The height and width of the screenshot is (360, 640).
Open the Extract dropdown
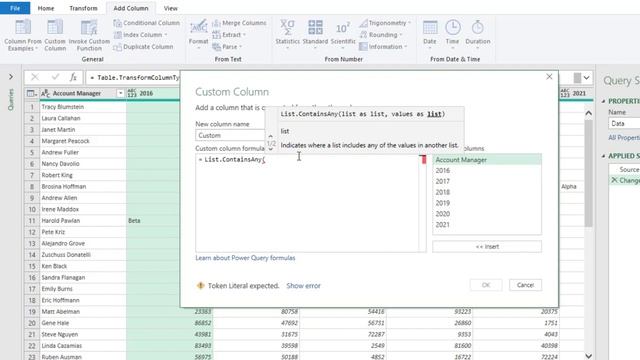coord(229,35)
